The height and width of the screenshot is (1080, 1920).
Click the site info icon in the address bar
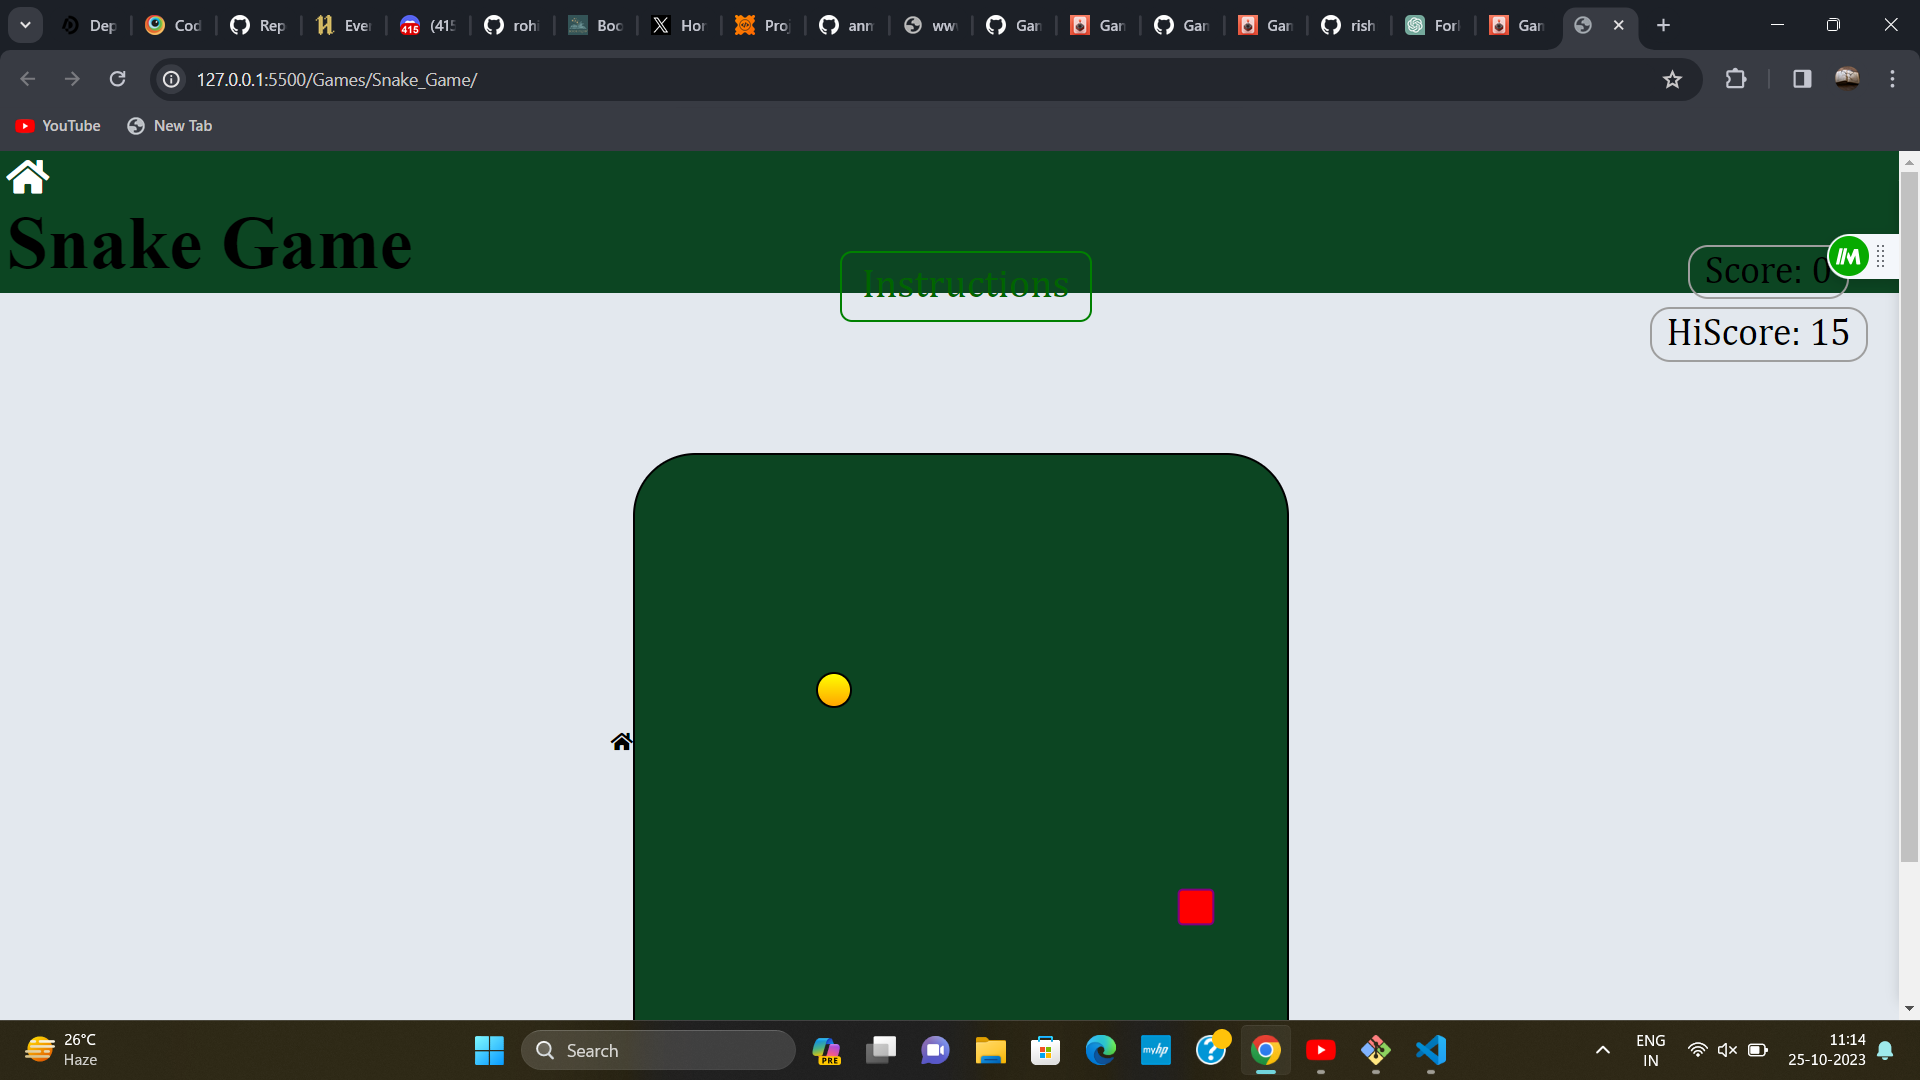[170, 79]
